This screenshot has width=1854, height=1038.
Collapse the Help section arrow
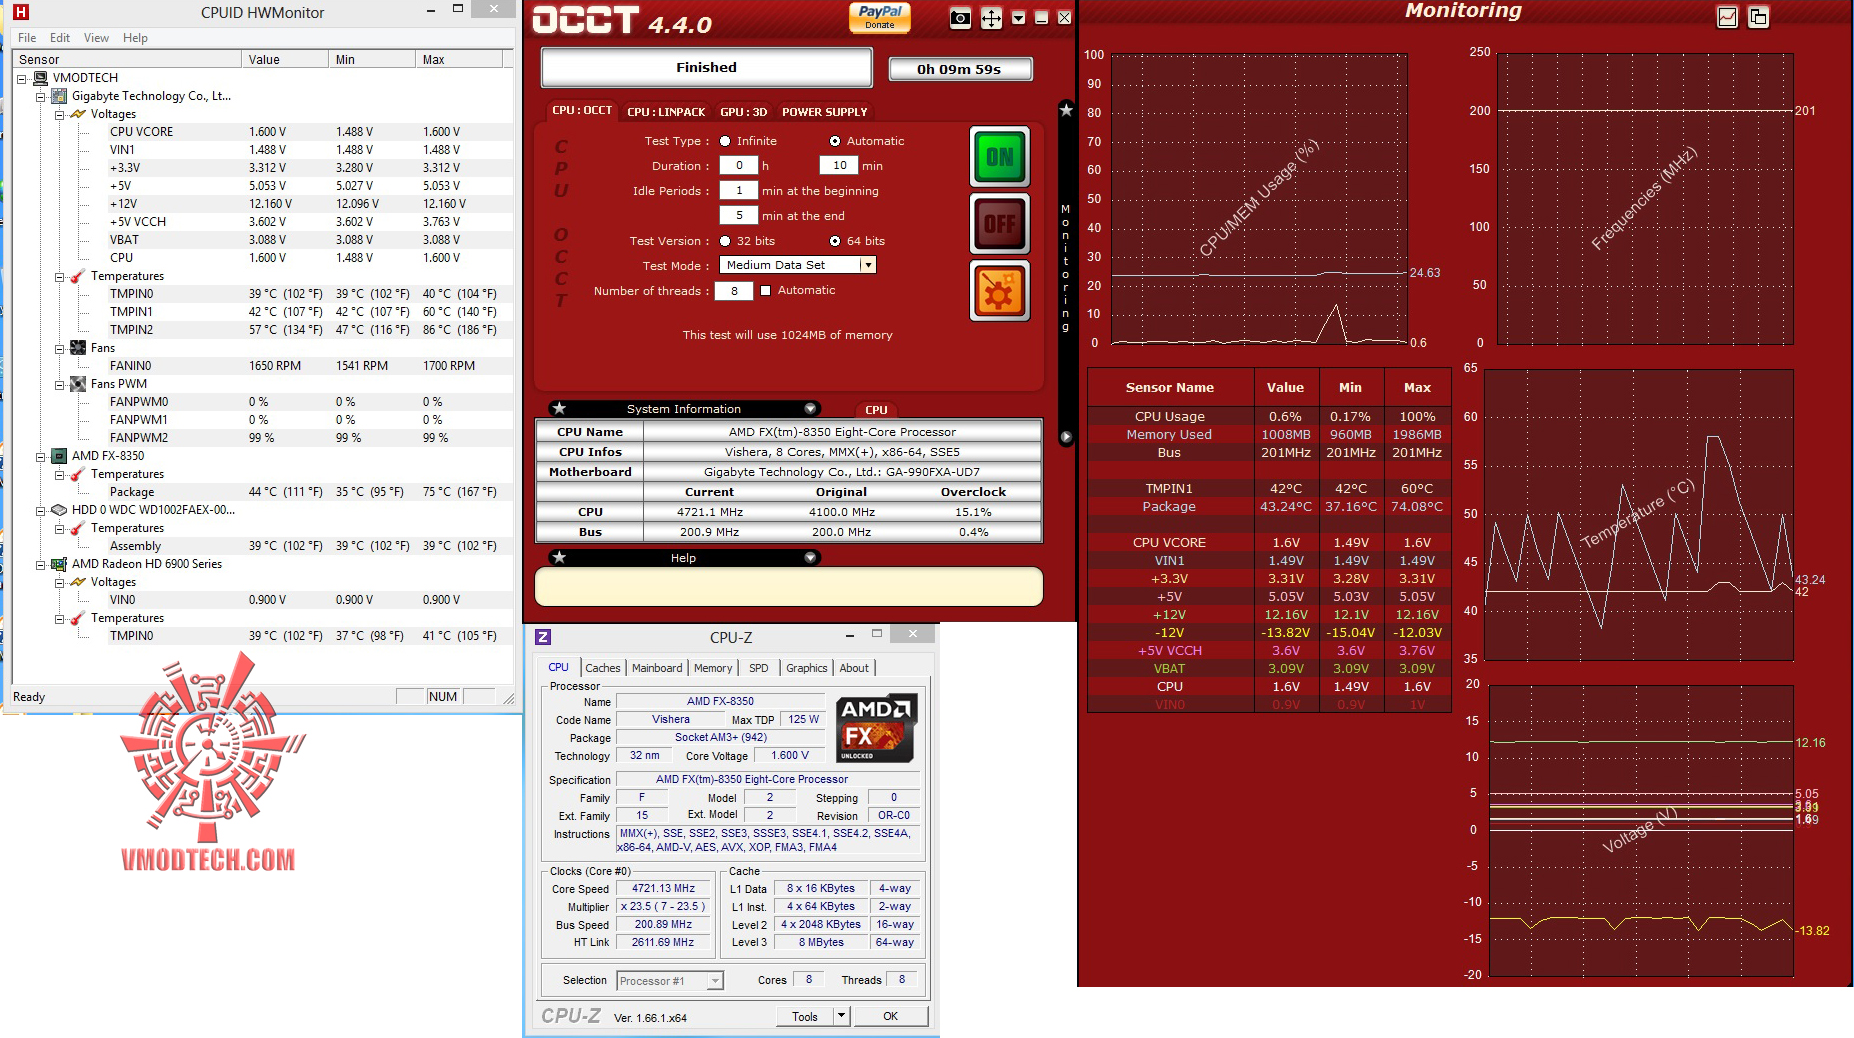pos(810,558)
